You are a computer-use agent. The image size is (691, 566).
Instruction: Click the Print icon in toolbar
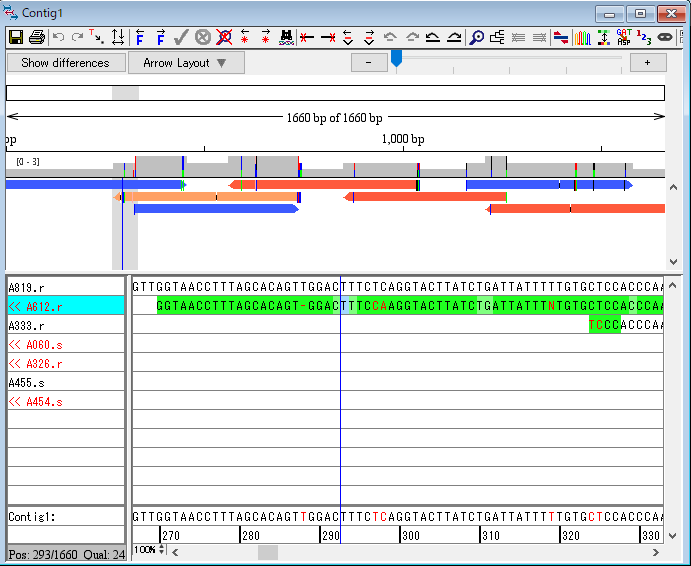37,37
